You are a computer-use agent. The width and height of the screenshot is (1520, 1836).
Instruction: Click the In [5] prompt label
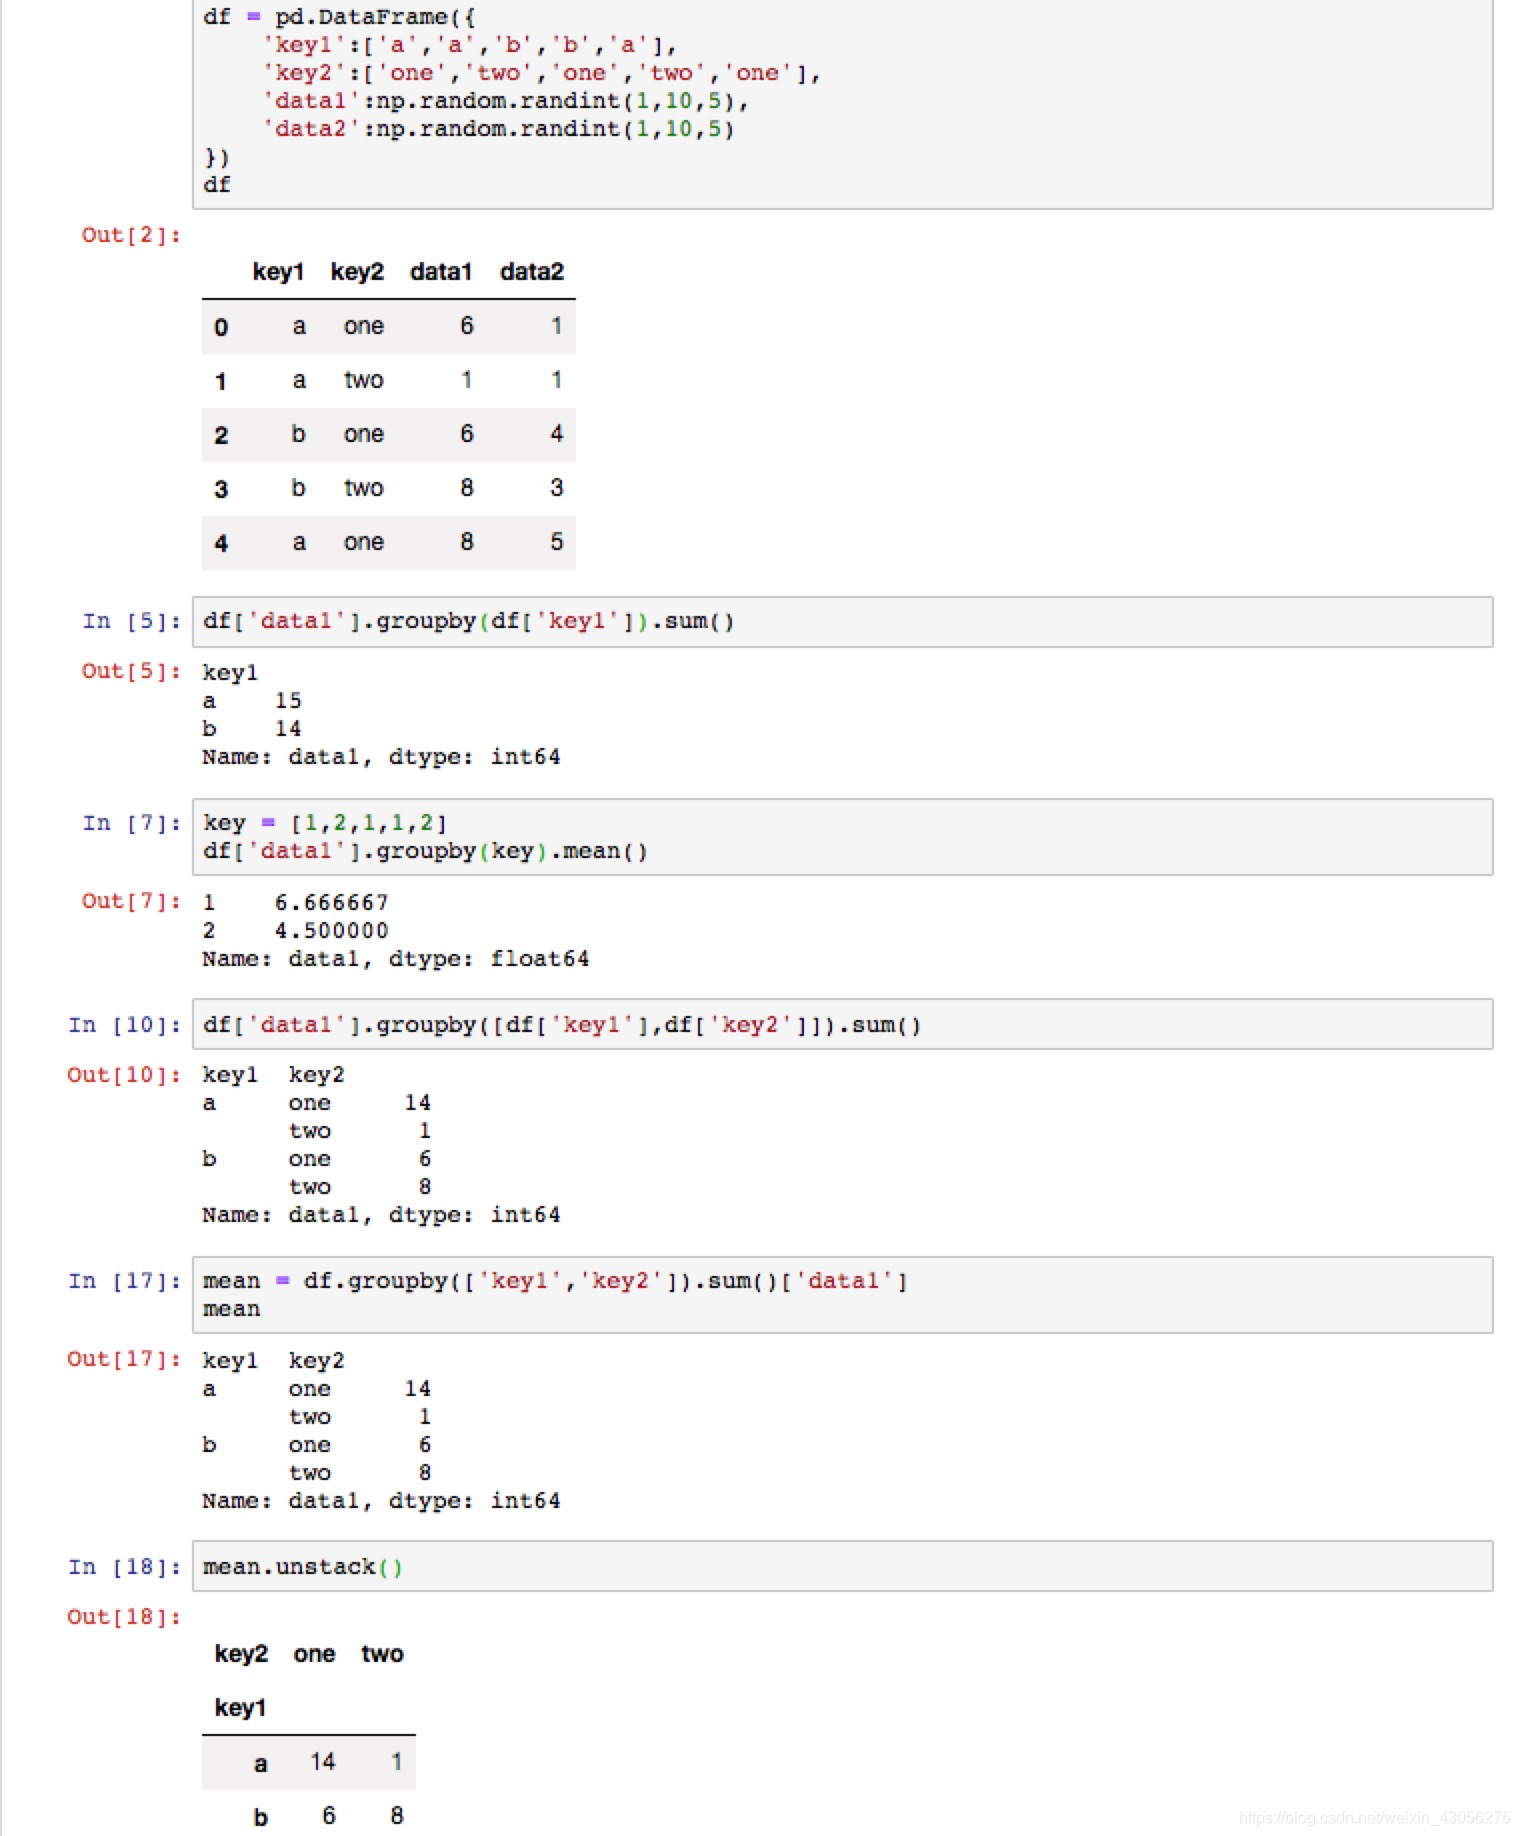click(132, 621)
